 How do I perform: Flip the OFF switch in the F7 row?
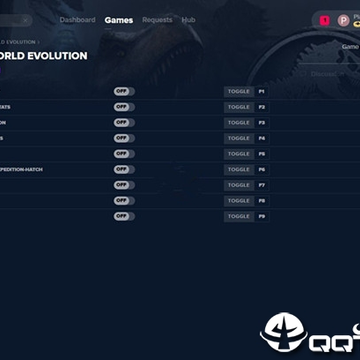[x=124, y=185]
